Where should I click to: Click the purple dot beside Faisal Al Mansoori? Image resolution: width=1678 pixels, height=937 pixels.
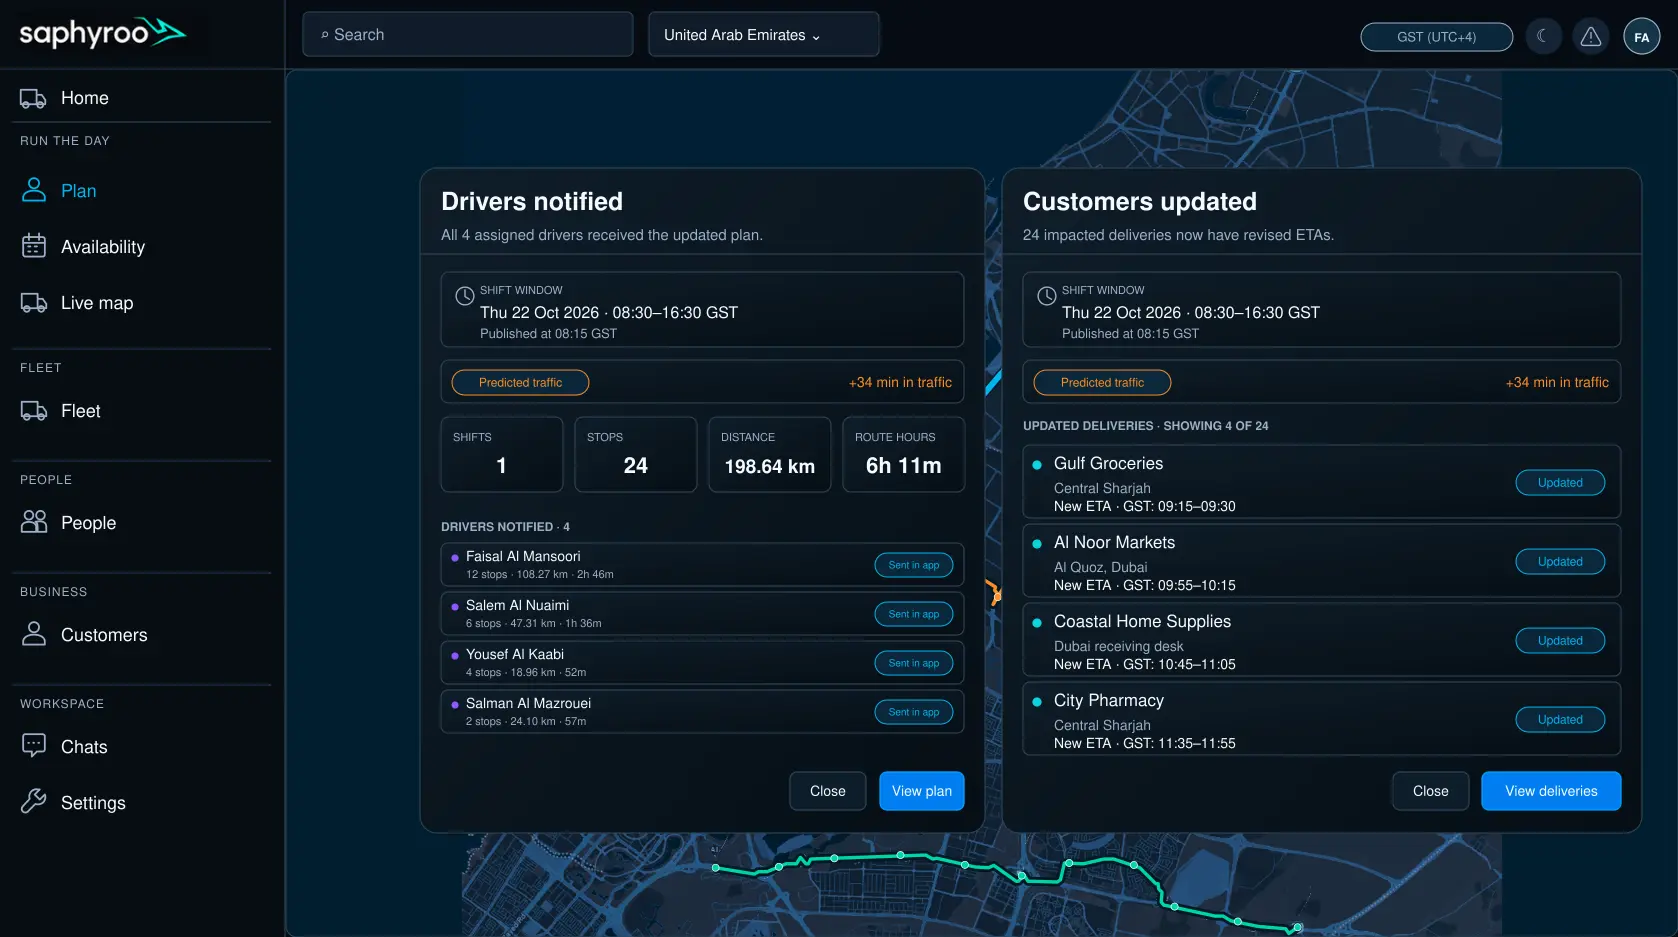(x=455, y=558)
